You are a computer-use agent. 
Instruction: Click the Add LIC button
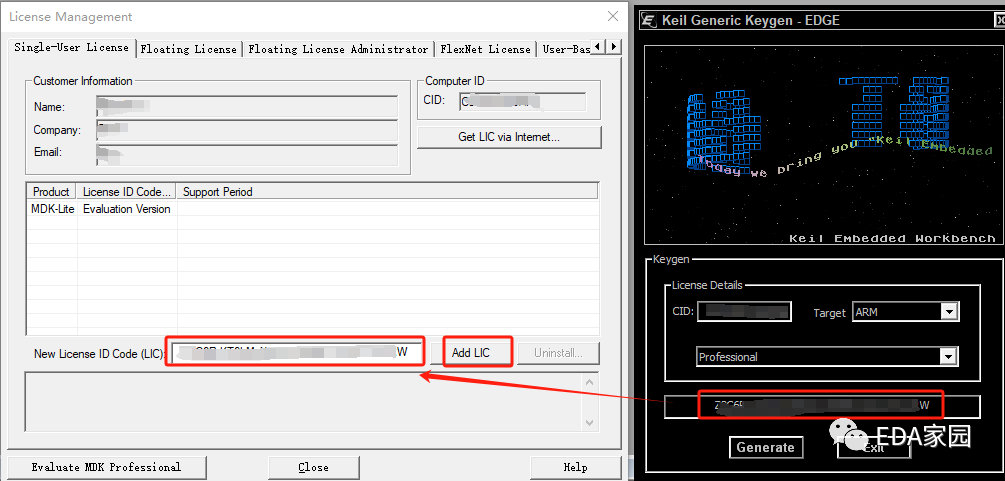[471, 353]
